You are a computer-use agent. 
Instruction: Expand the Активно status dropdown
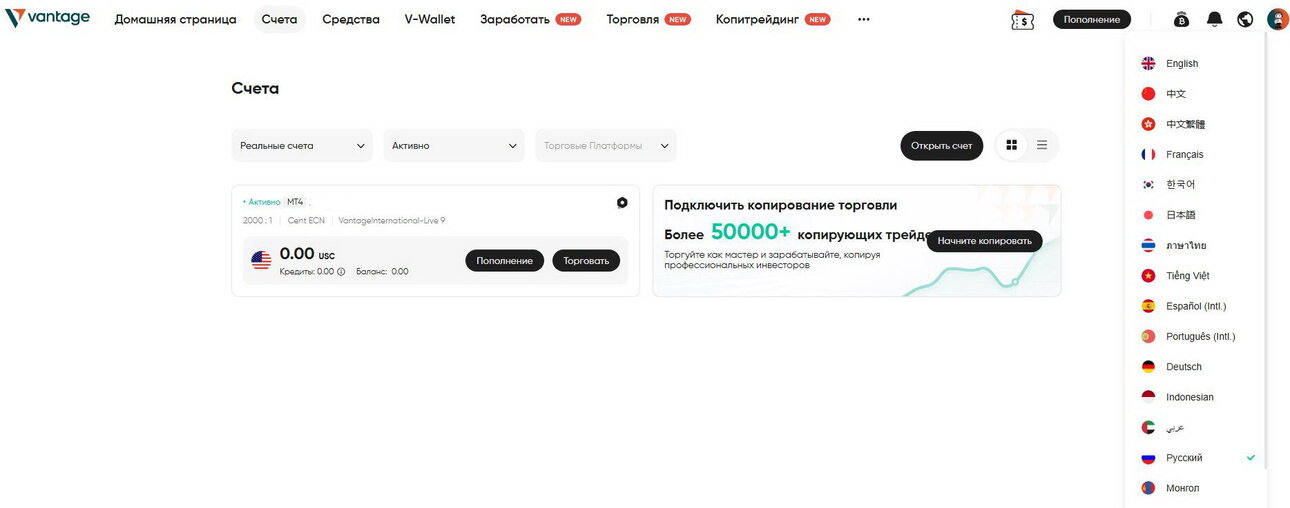[x=454, y=145]
